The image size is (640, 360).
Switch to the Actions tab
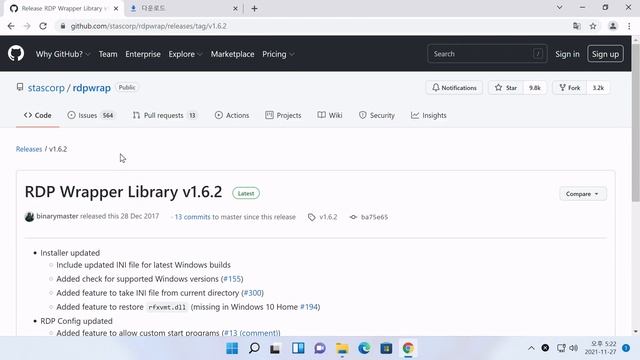click(232, 116)
